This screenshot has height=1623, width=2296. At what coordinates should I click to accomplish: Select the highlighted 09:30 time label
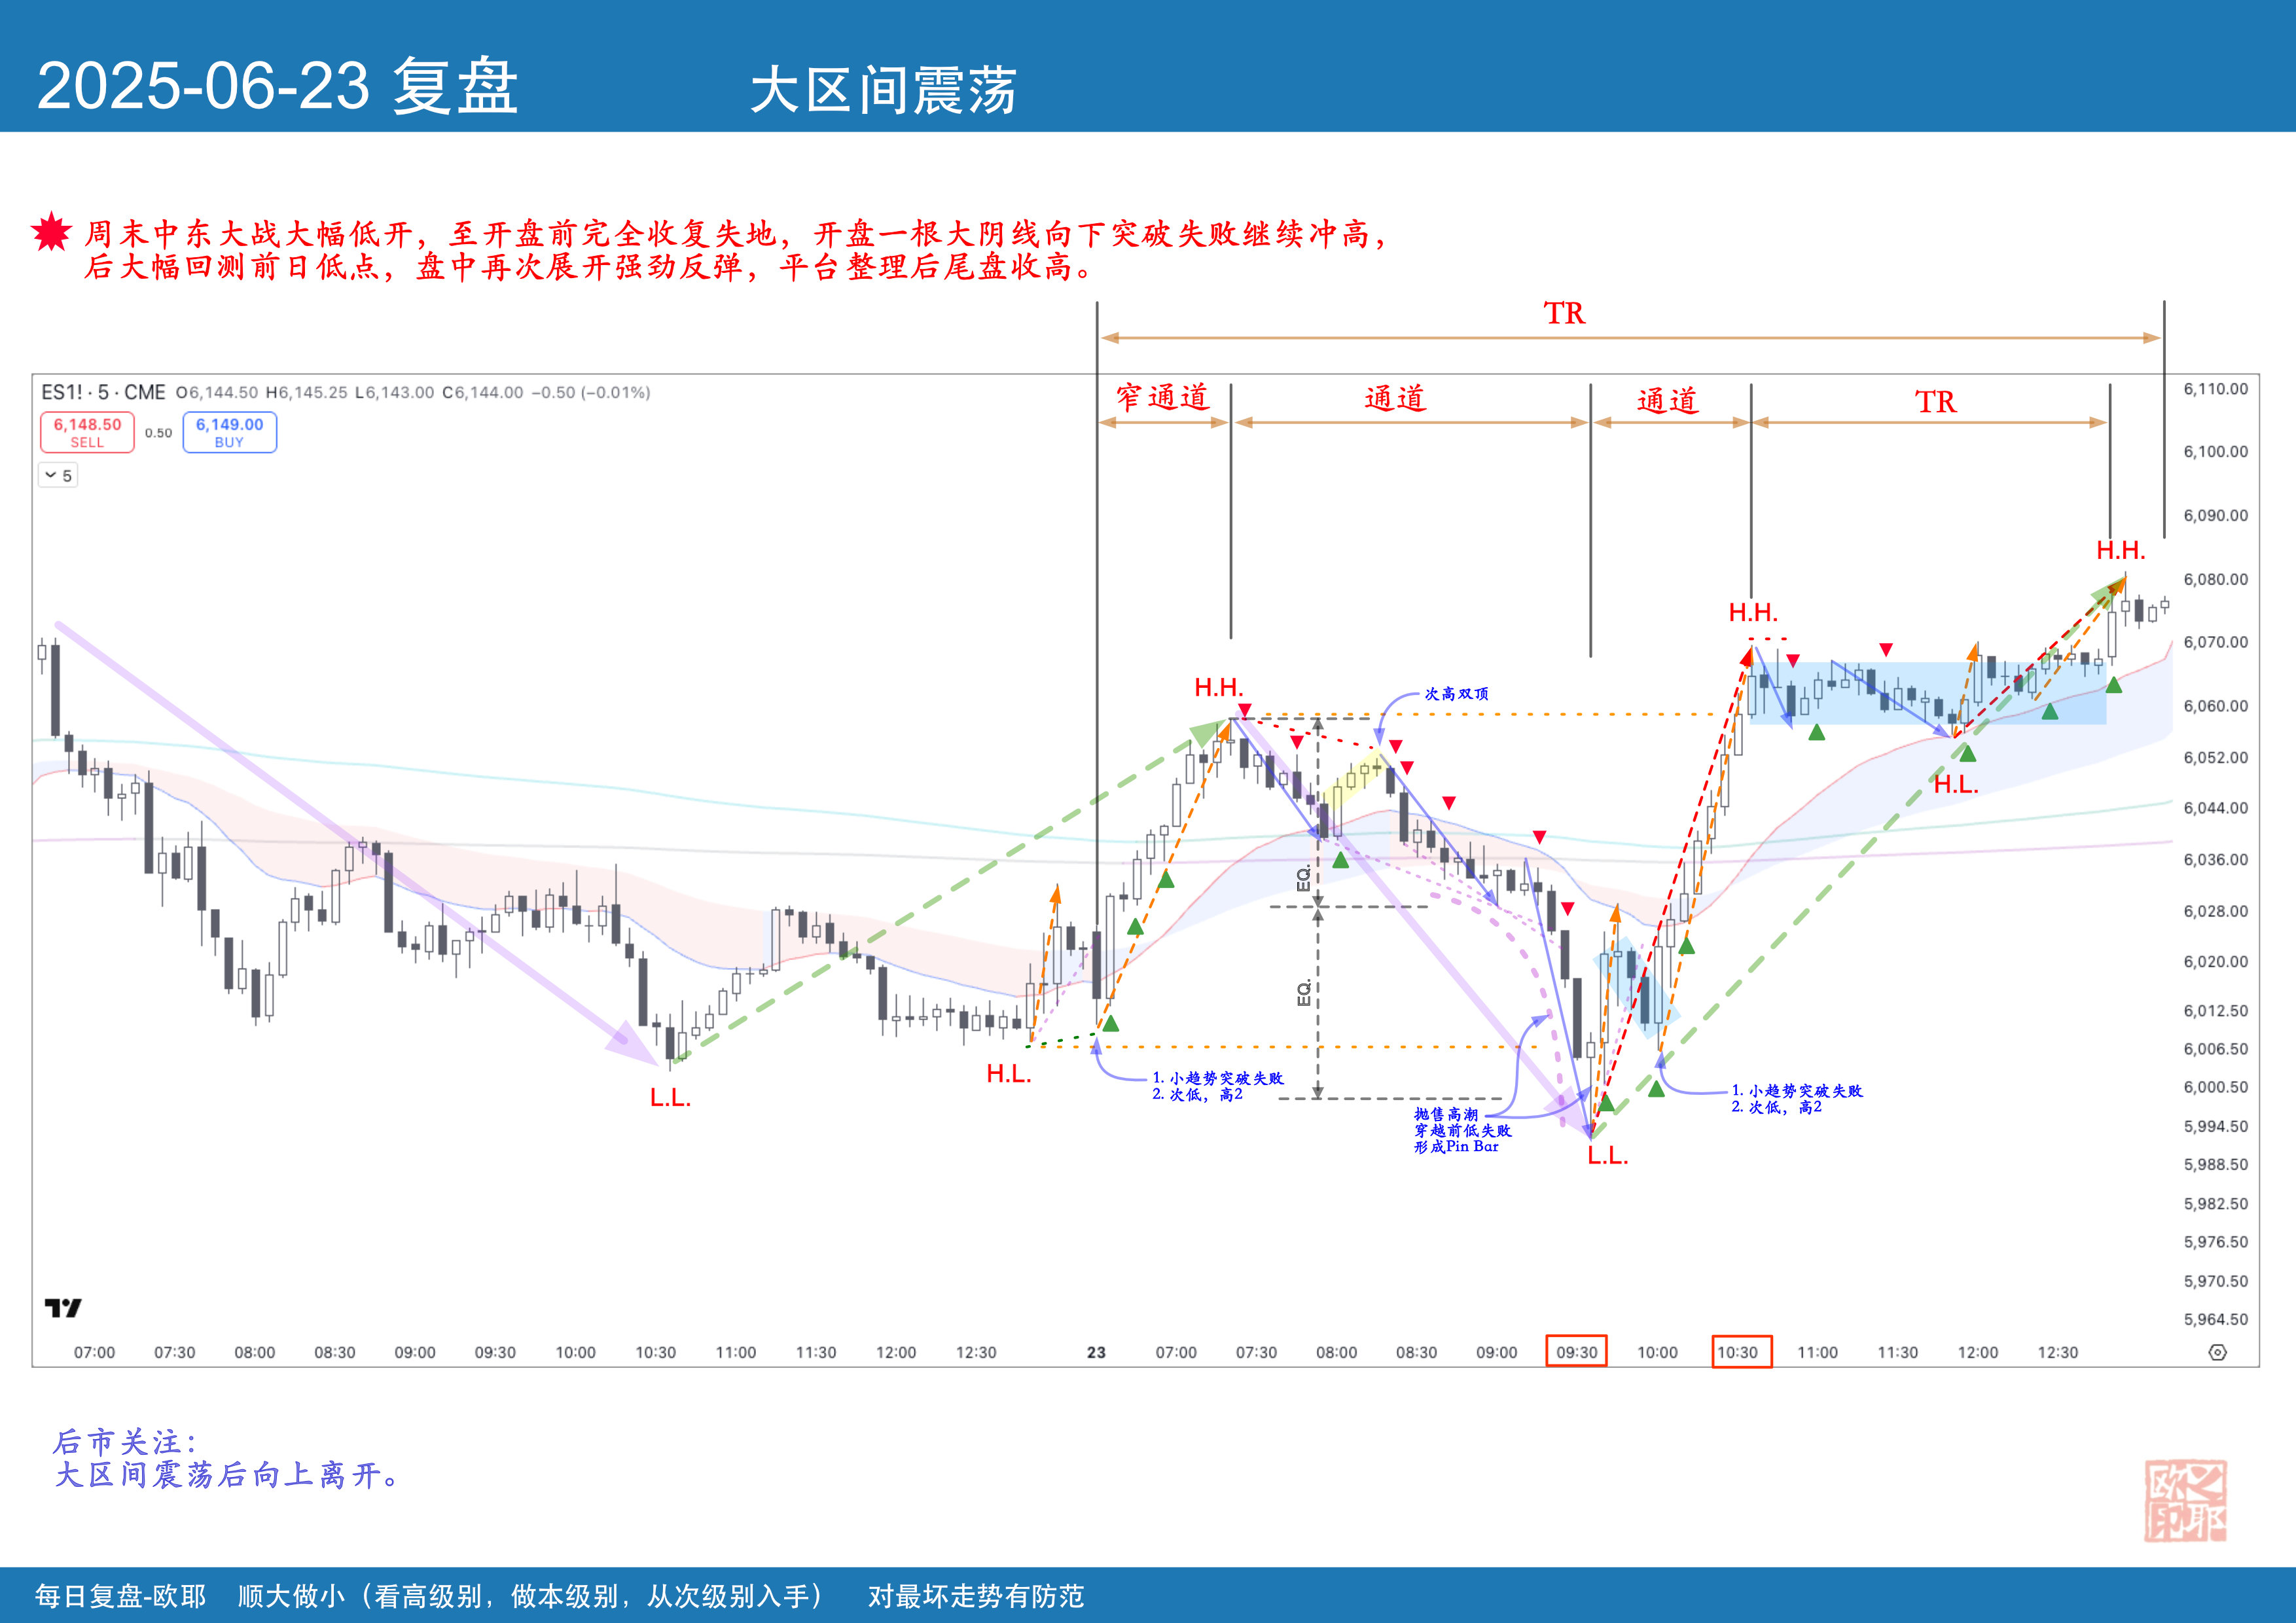coord(1576,1352)
